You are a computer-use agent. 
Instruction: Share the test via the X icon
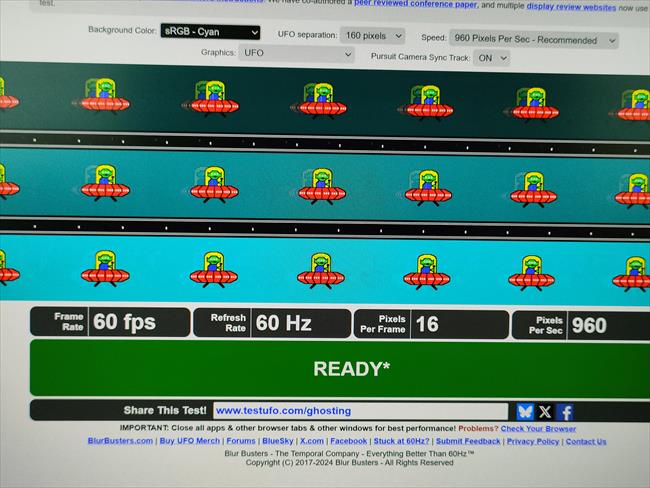tap(545, 412)
